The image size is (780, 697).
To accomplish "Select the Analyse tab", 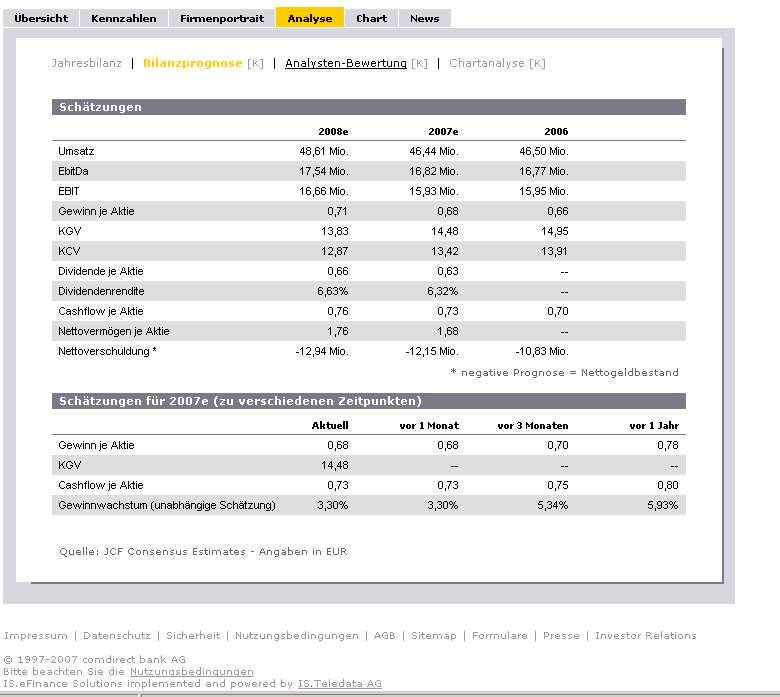I will (310, 18).
